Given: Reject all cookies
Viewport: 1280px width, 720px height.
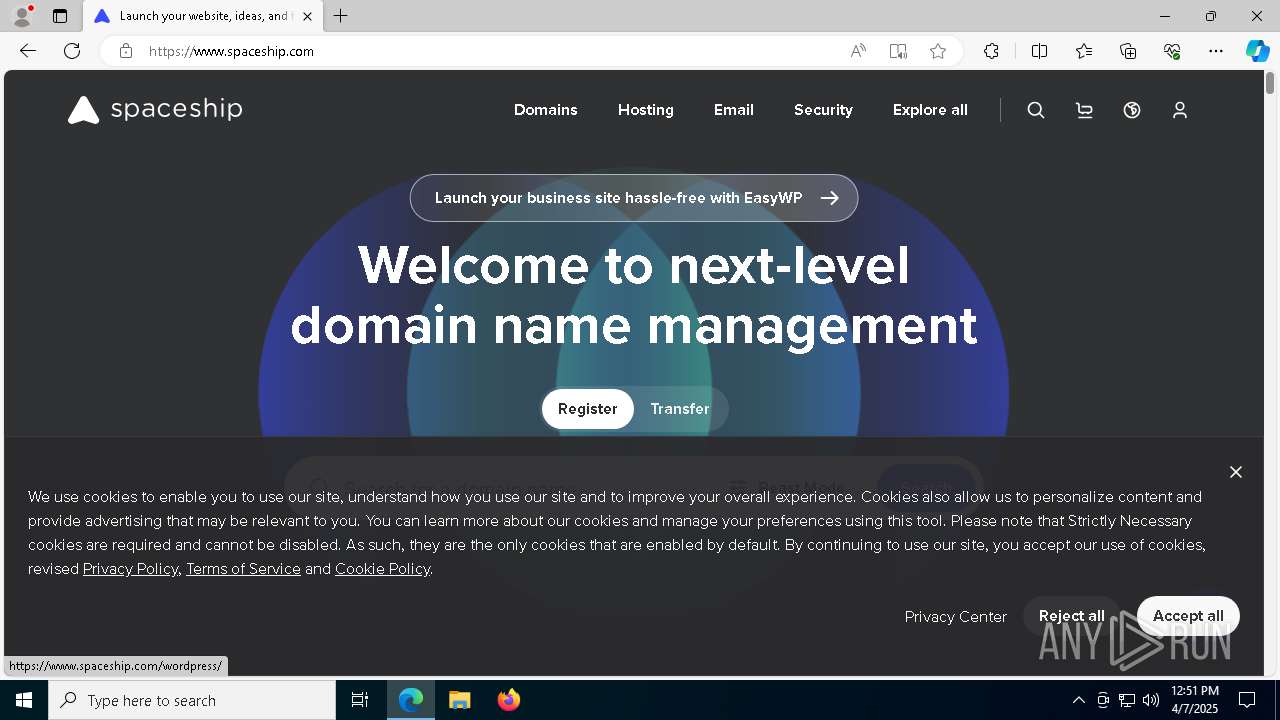Looking at the screenshot, I should point(1072,616).
